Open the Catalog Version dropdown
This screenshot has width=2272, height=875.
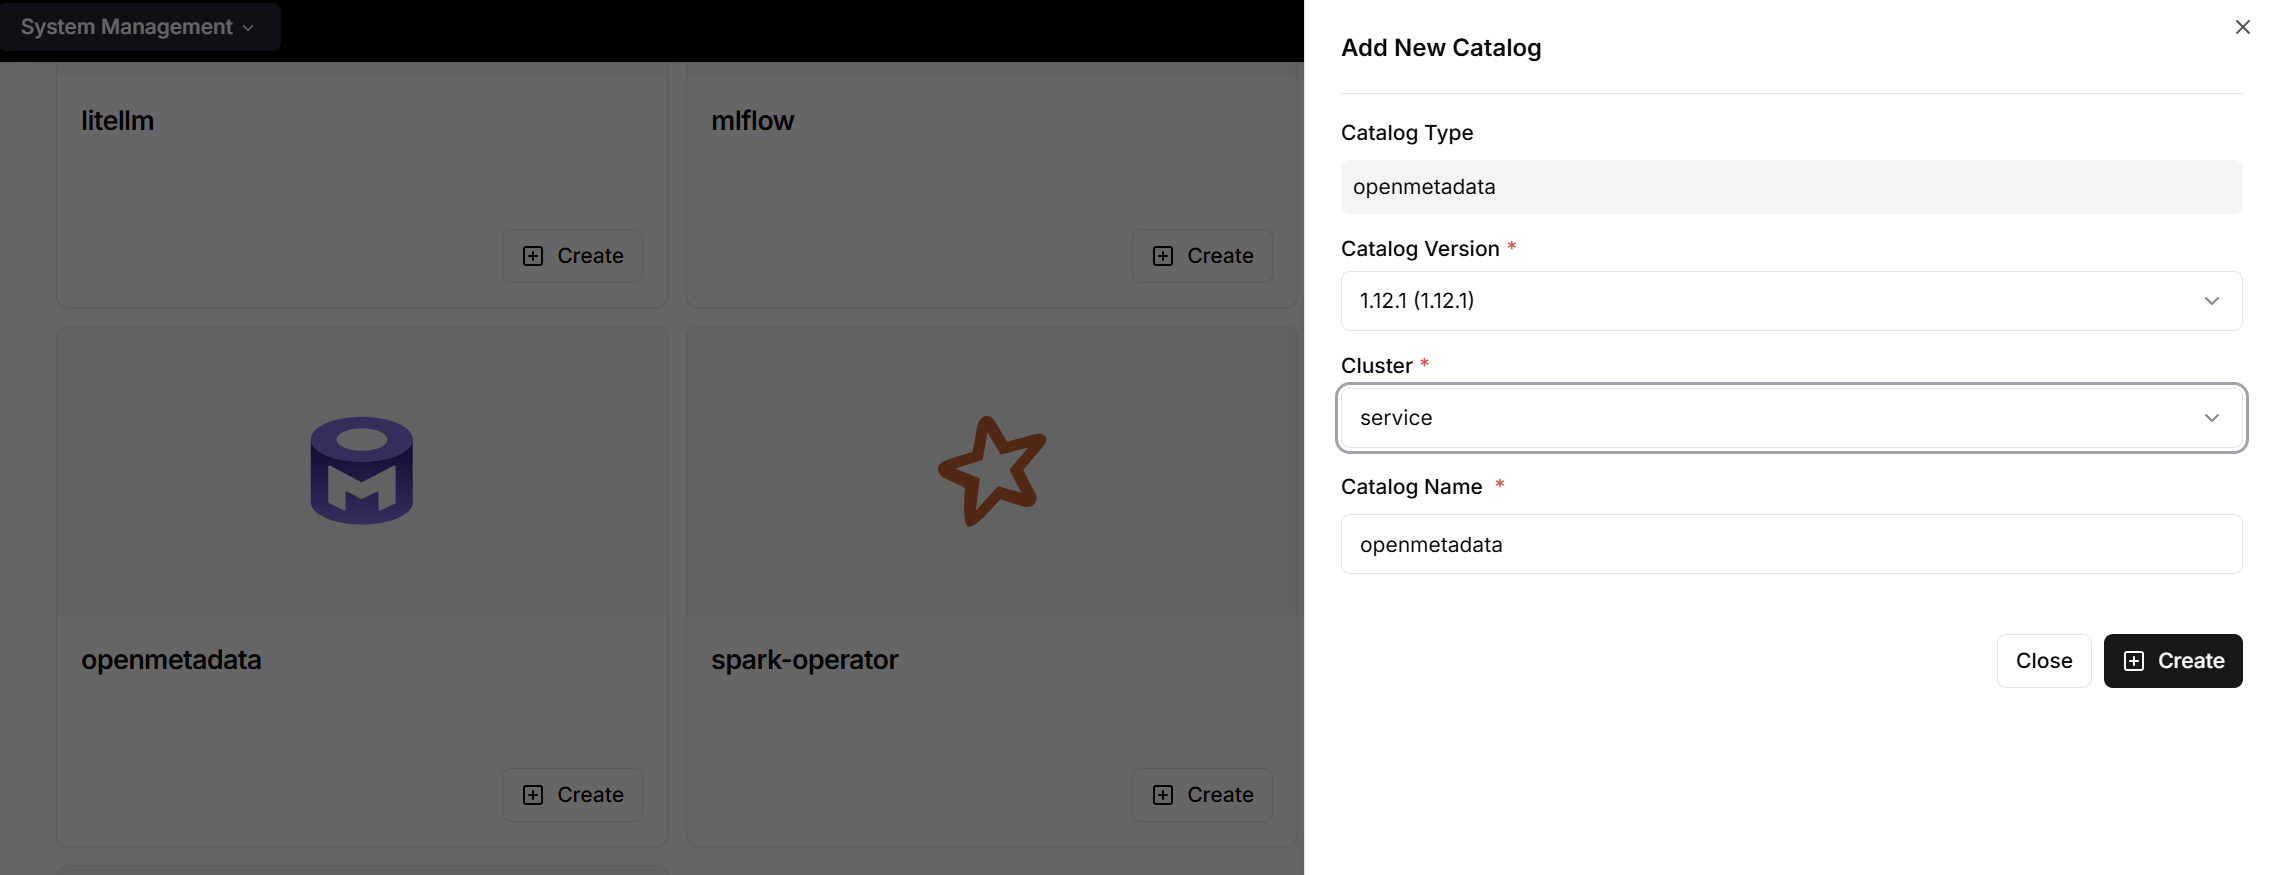1791,301
